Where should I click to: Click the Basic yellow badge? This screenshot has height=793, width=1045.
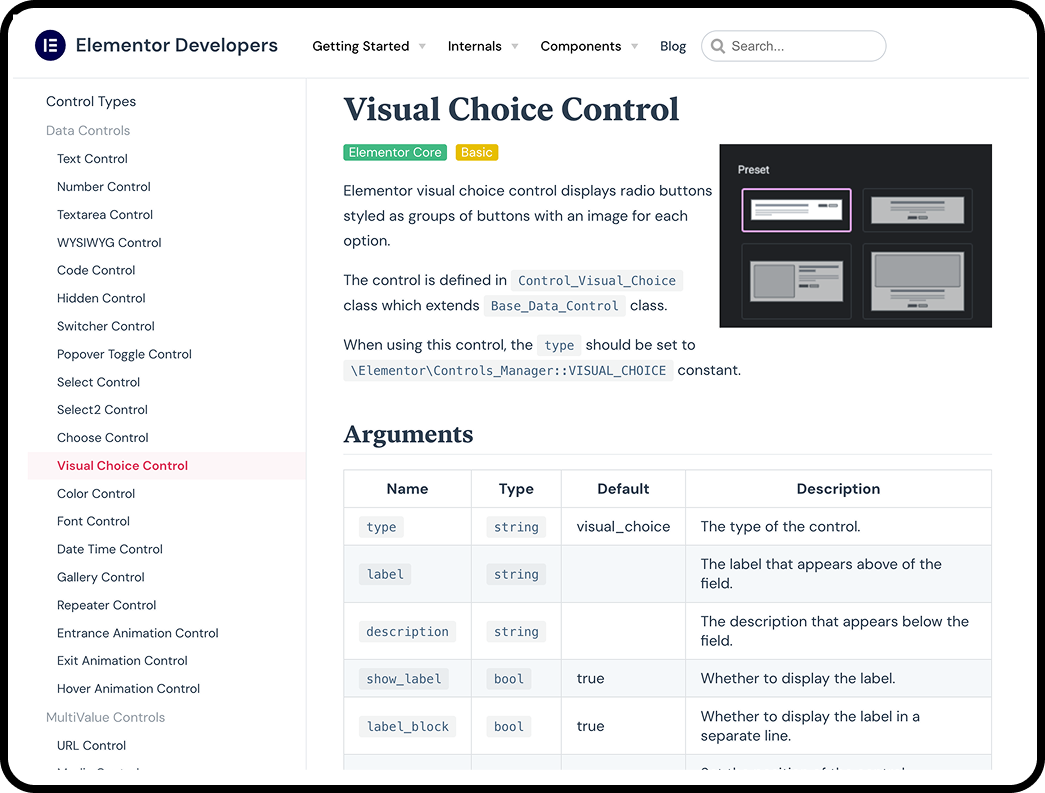point(477,152)
